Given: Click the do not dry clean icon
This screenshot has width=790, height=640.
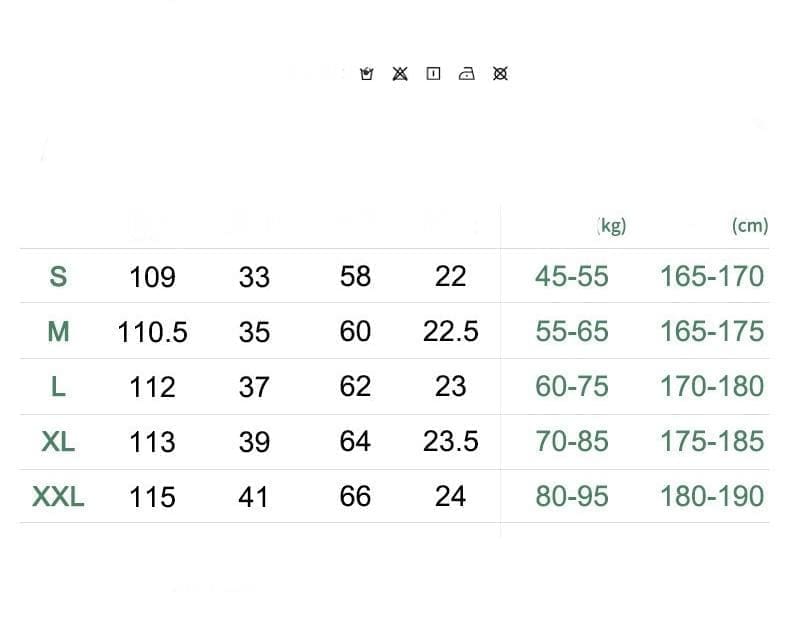Looking at the screenshot, I should click(500, 74).
